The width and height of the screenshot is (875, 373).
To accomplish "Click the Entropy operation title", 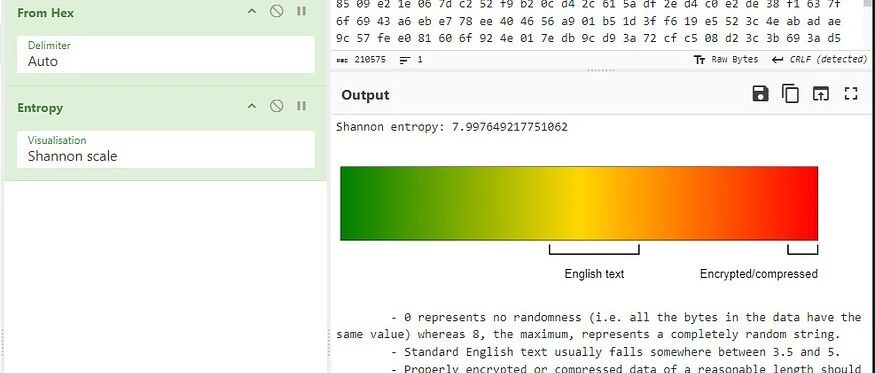I will click(x=40, y=108).
